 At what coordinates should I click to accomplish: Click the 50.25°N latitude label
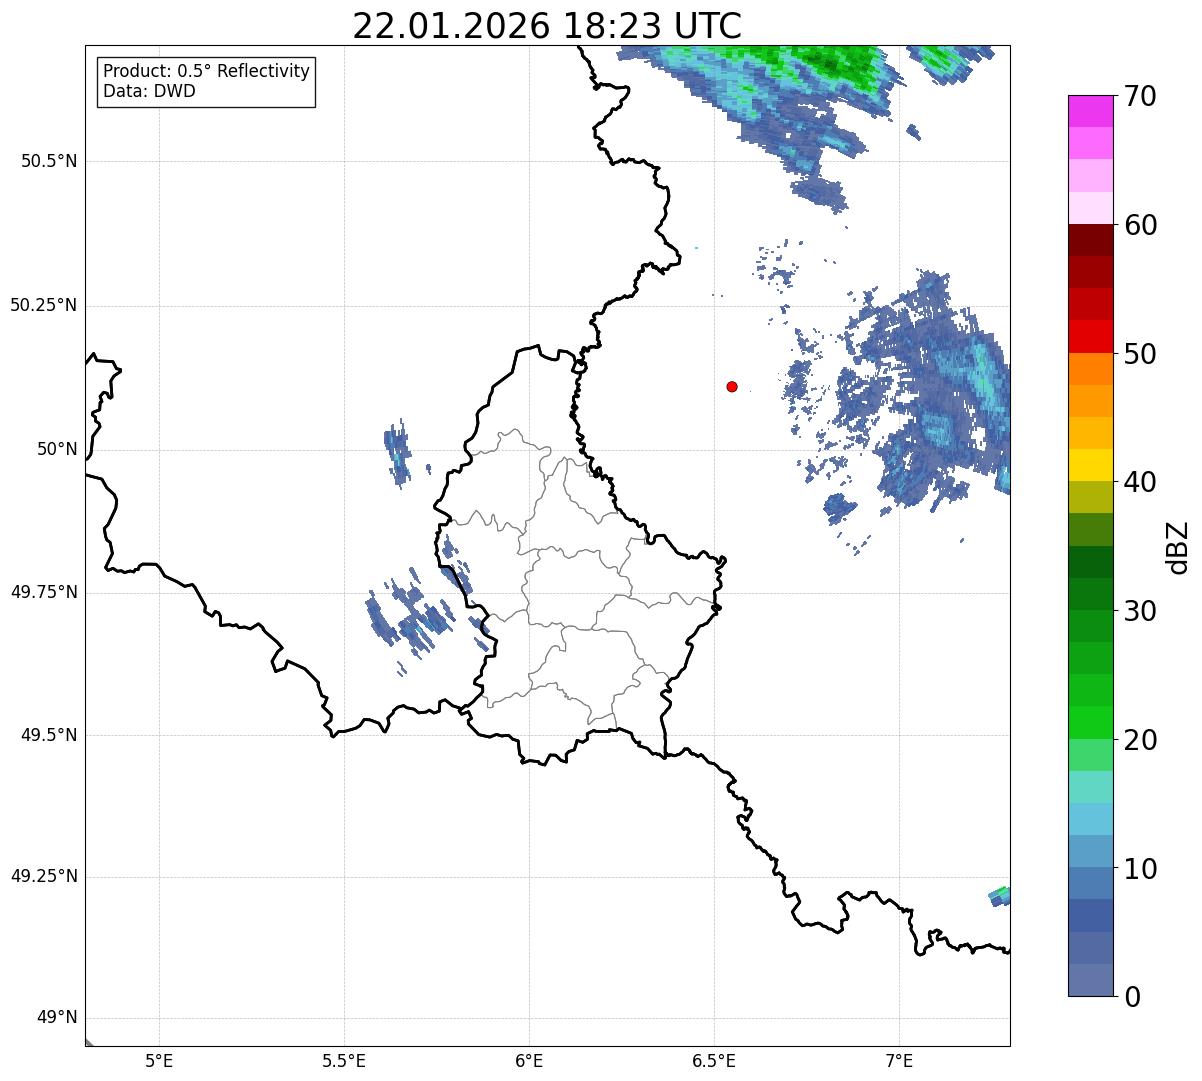point(44,305)
